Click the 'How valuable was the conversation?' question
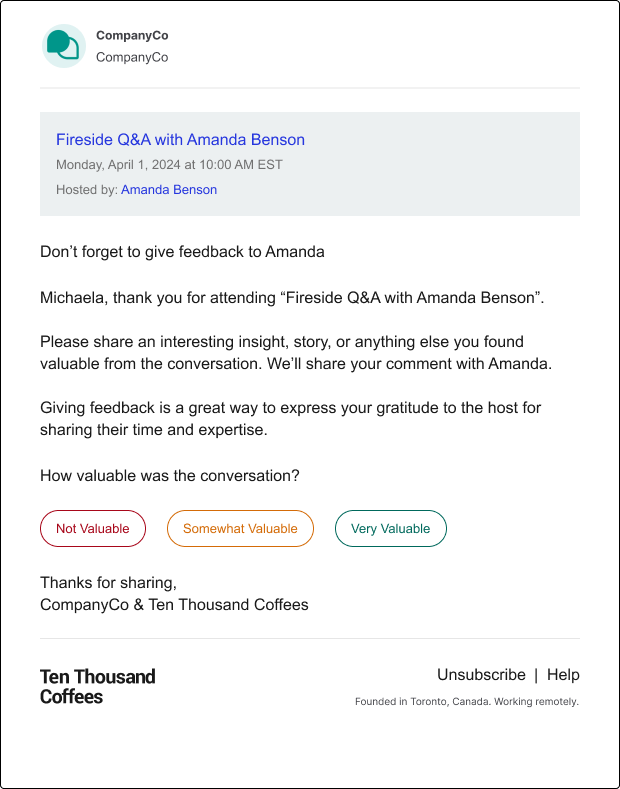Image resolution: width=620 pixels, height=789 pixels. tap(170, 476)
